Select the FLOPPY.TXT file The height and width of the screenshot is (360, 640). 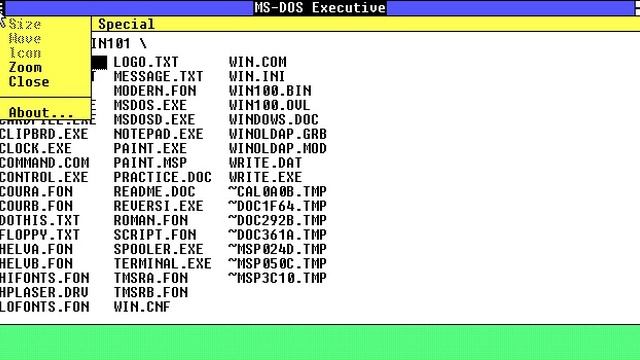click(x=40, y=235)
